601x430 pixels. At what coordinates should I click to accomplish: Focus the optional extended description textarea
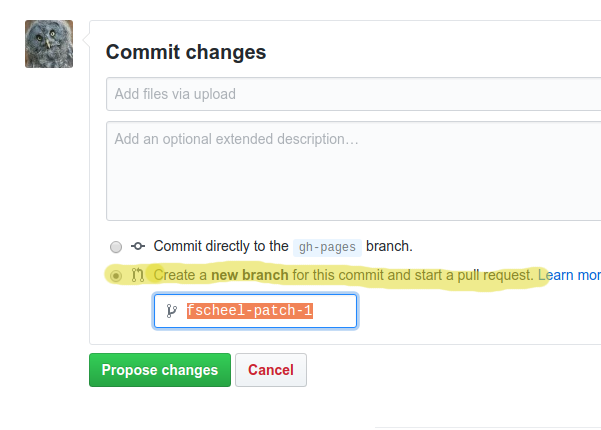353,171
